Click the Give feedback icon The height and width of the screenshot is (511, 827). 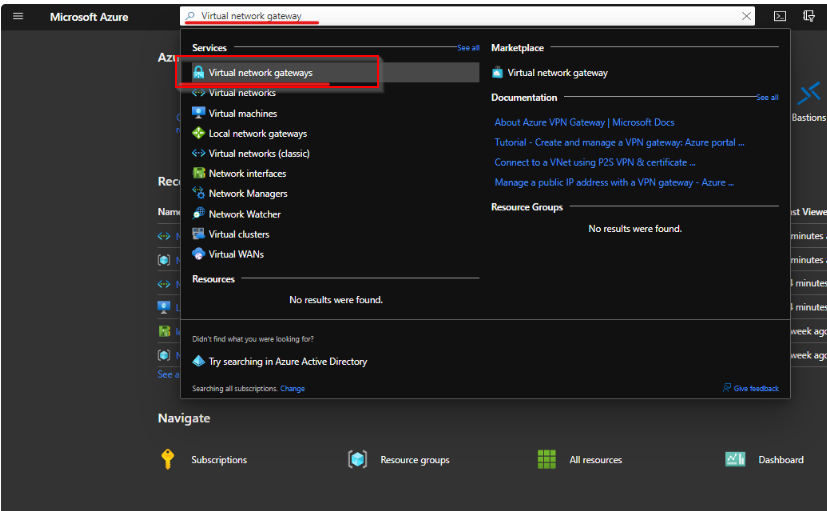click(x=727, y=388)
